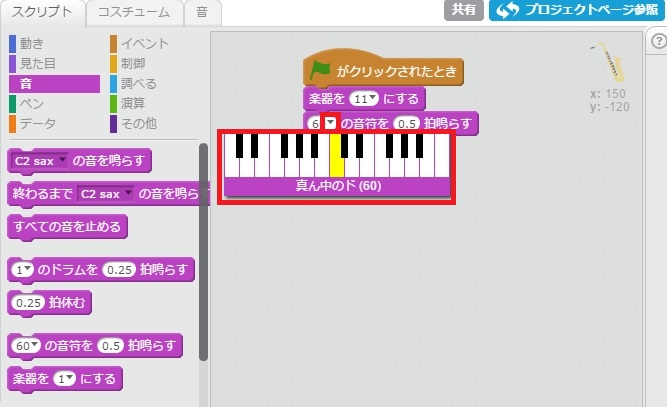Select the highlighted 音 block category

[x=54, y=84]
